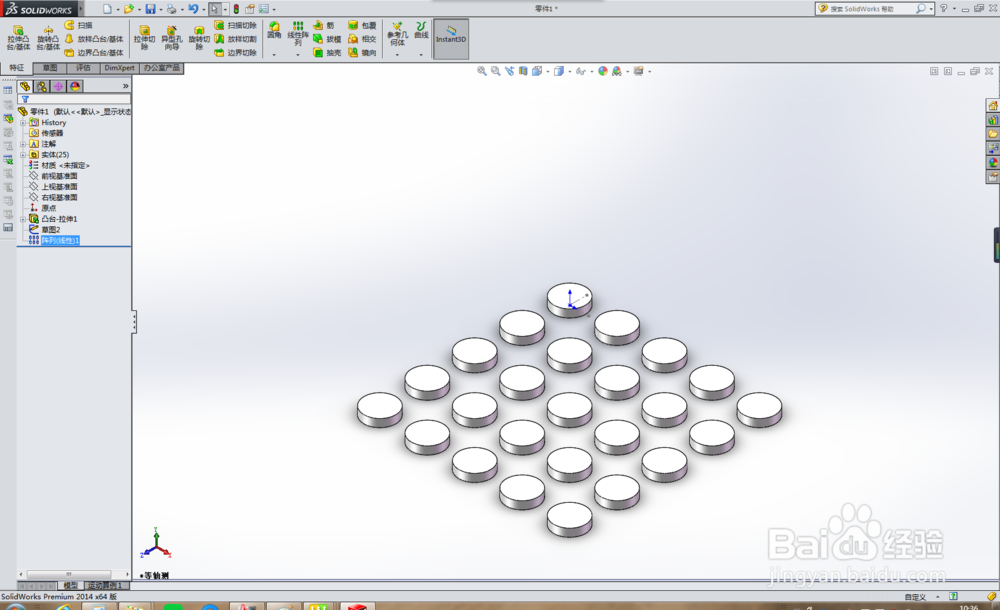Expand the History folder node

[x=23, y=123]
